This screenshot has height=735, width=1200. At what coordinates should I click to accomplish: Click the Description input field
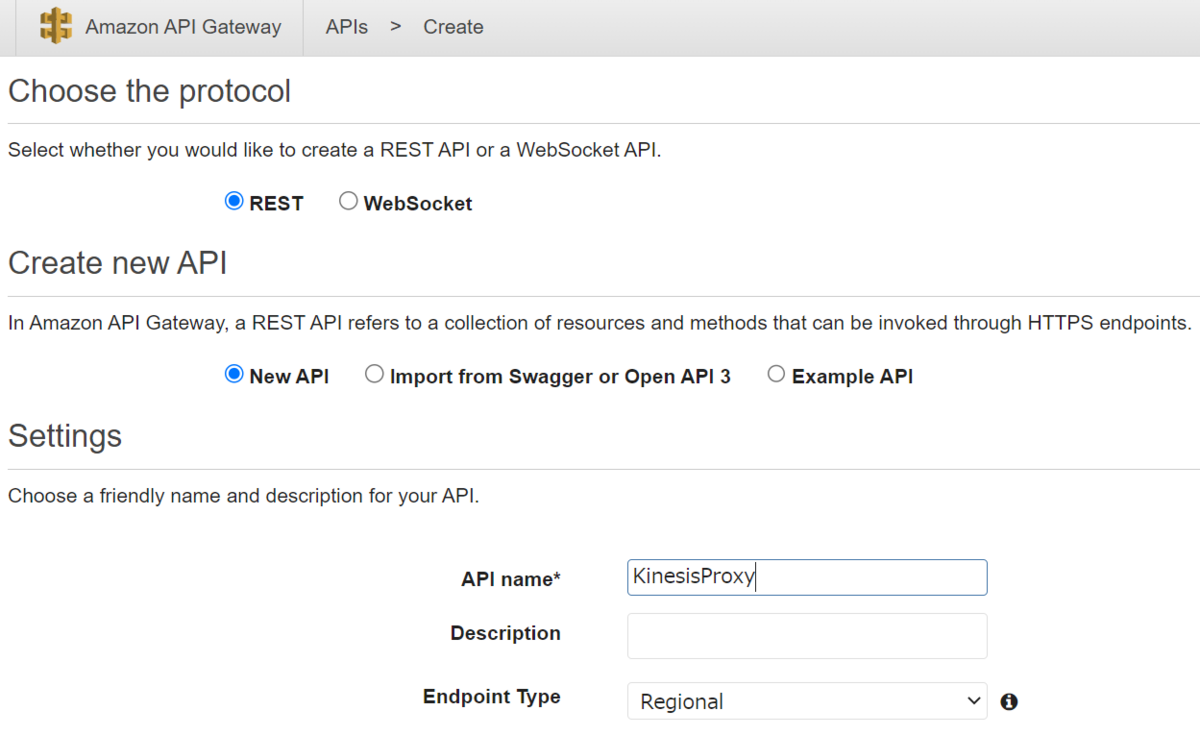[x=807, y=636]
